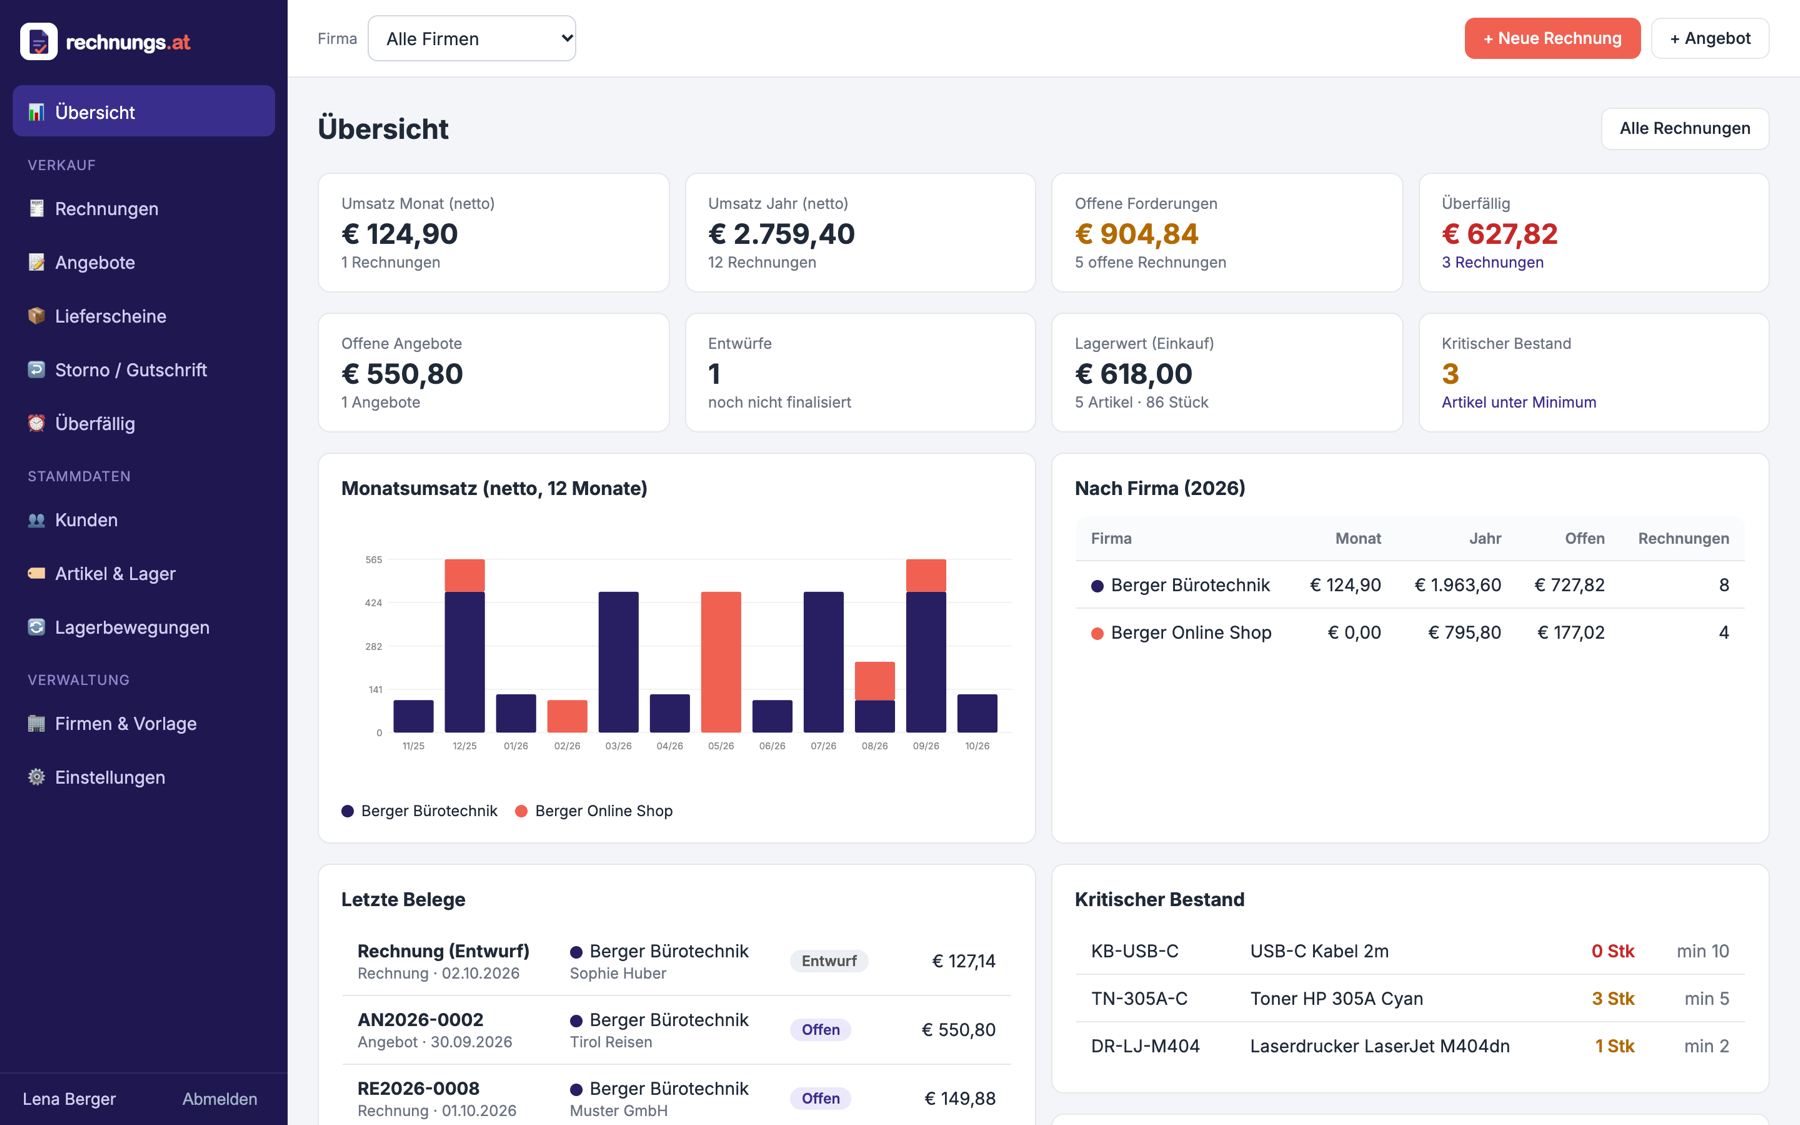This screenshot has width=1800, height=1125.
Task: Click the Berger Bürotechnik legend color dot
Action: [x=348, y=811]
